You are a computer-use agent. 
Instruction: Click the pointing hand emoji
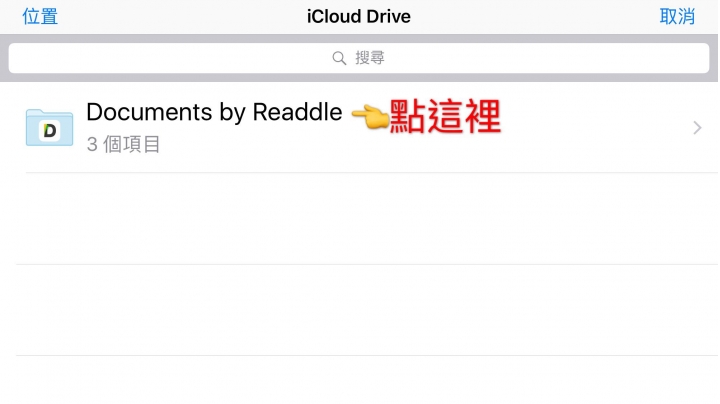[x=370, y=117]
